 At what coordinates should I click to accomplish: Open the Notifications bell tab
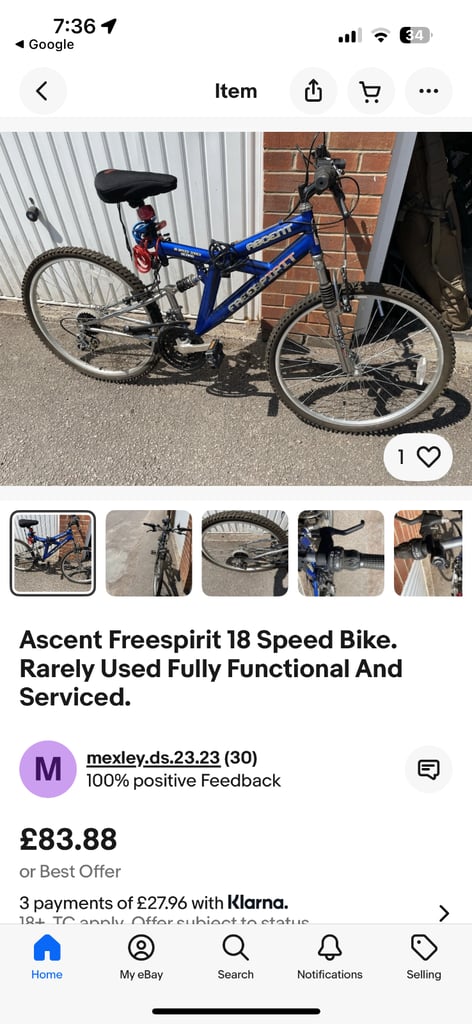[330, 957]
